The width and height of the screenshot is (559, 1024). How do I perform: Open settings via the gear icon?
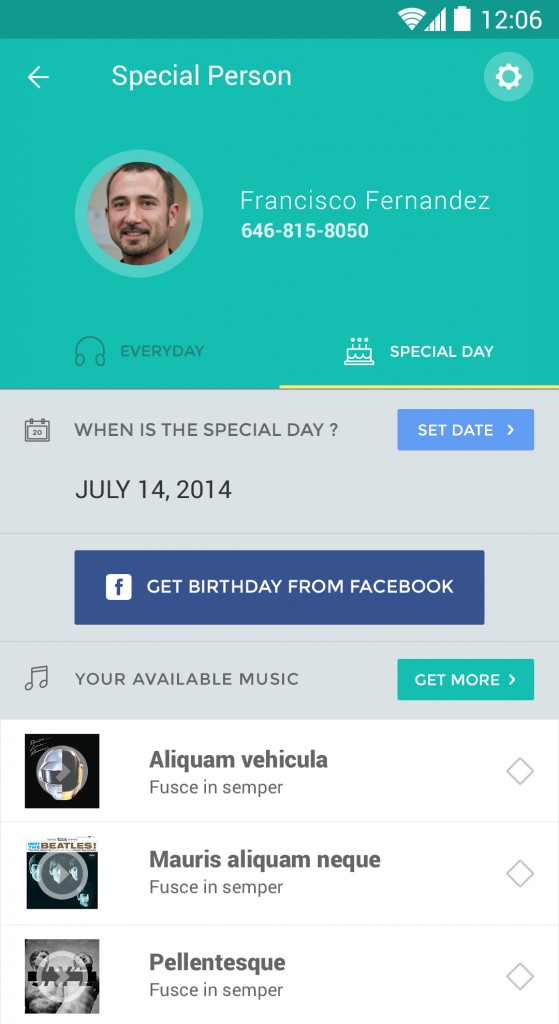[508, 77]
